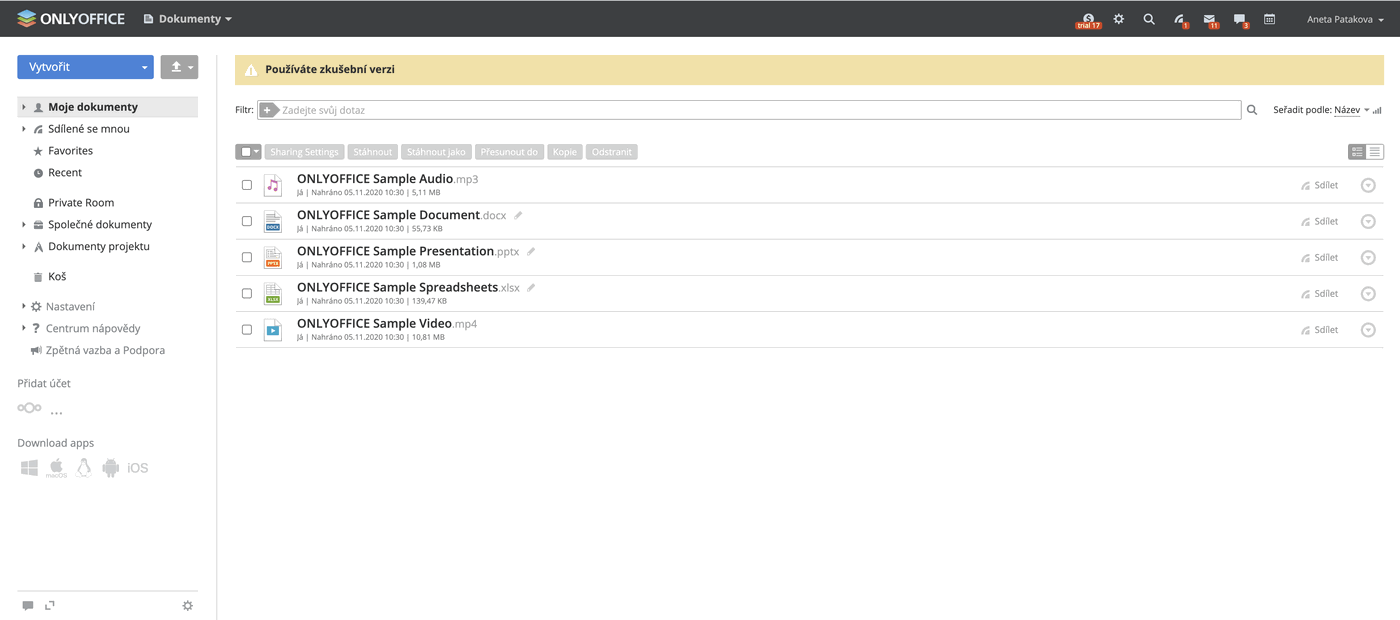Click the XLSX file icon

coord(272,293)
